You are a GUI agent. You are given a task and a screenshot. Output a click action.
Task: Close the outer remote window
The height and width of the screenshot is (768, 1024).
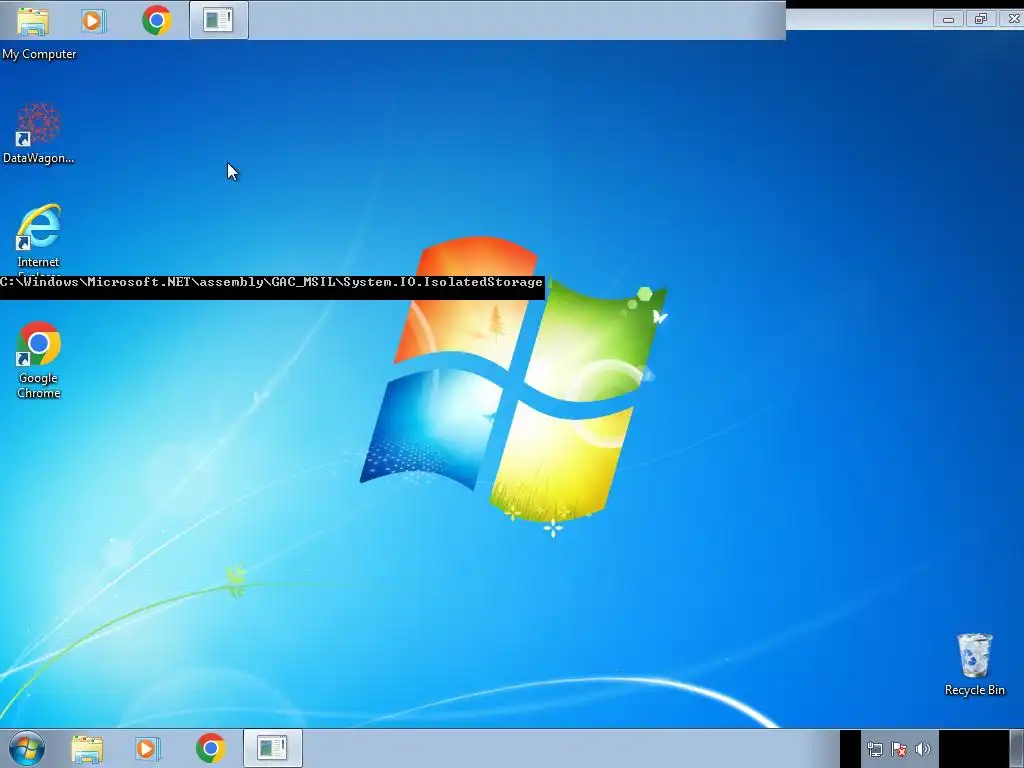coord(1013,20)
